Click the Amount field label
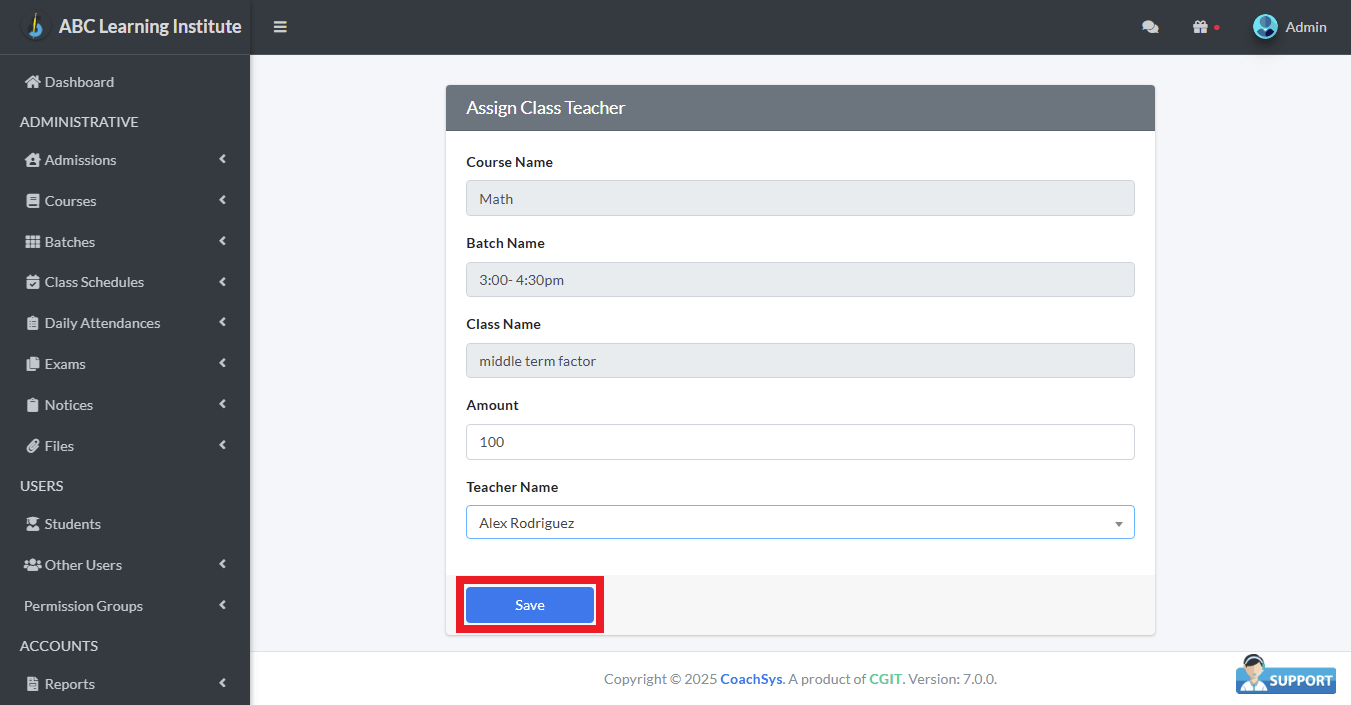The width and height of the screenshot is (1351, 705). click(x=492, y=405)
